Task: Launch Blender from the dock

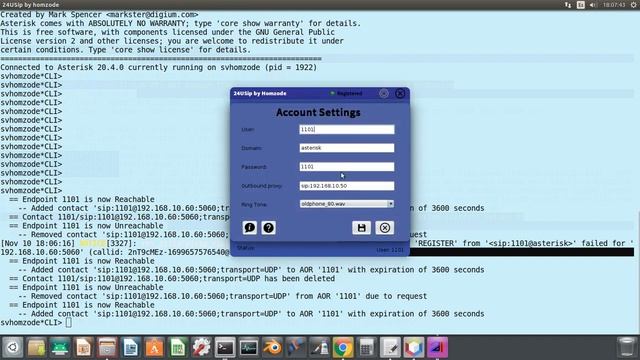Action: [273, 348]
